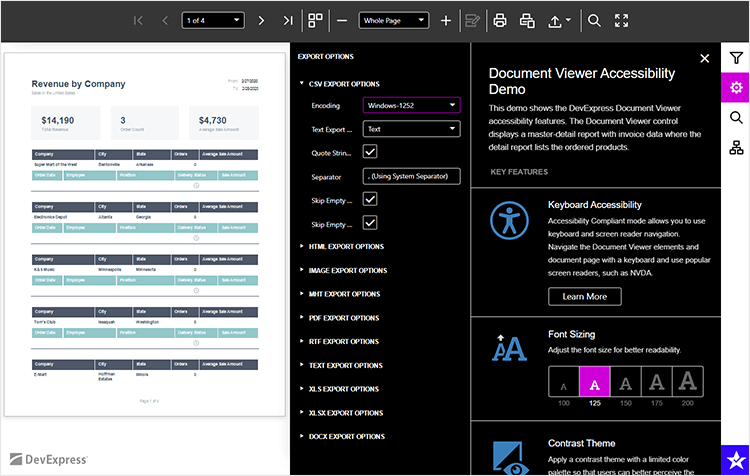
Task: Close the Accessibility Demo panel
Action: click(705, 58)
